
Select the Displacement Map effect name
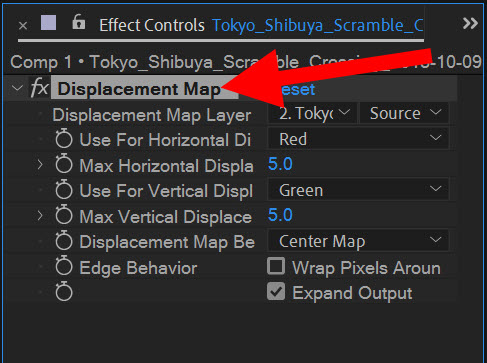coord(139,89)
